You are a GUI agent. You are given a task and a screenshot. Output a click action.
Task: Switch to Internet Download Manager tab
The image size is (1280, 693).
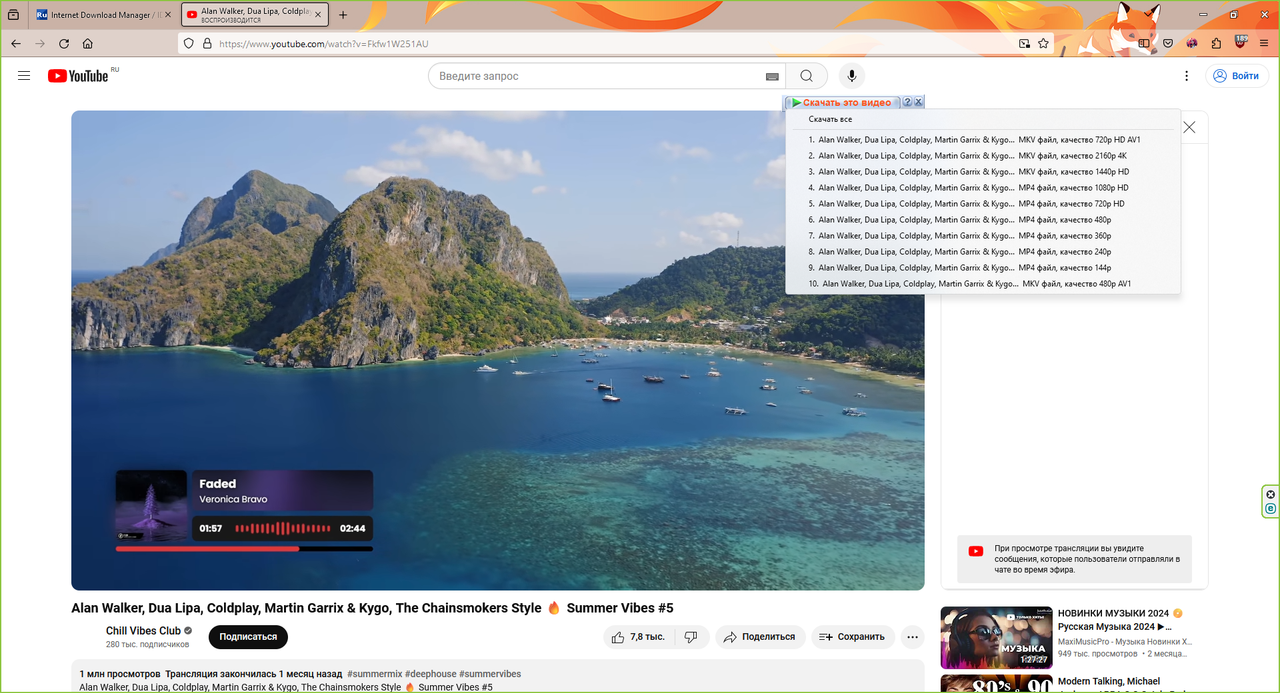[103, 15]
